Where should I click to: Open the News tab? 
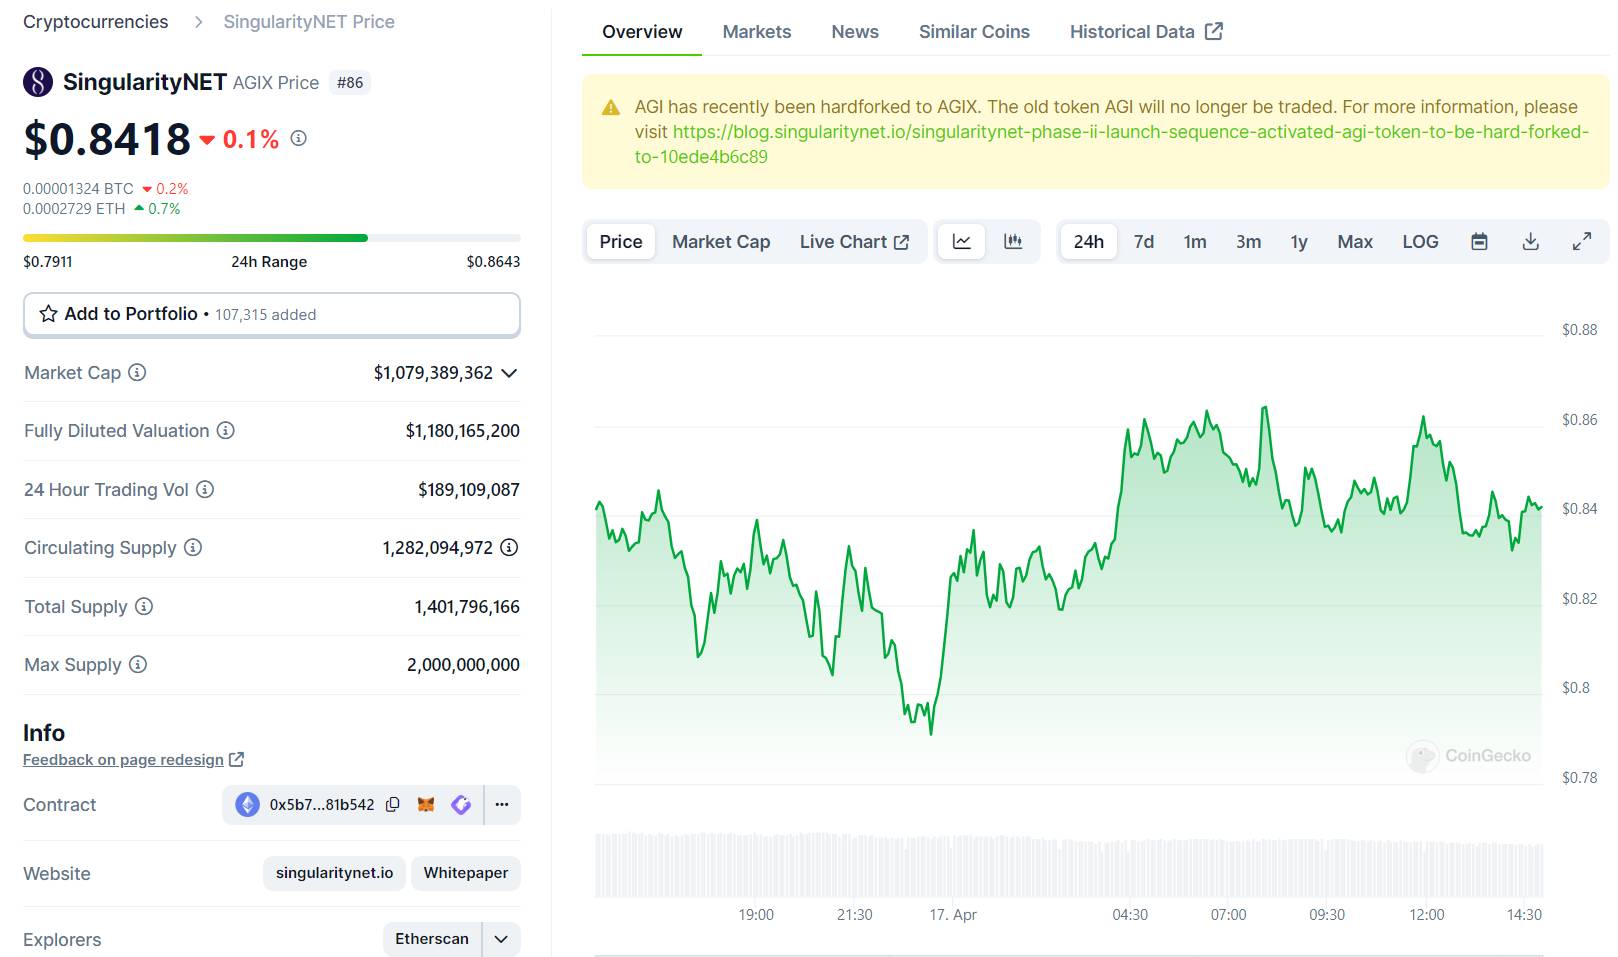(x=855, y=31)
